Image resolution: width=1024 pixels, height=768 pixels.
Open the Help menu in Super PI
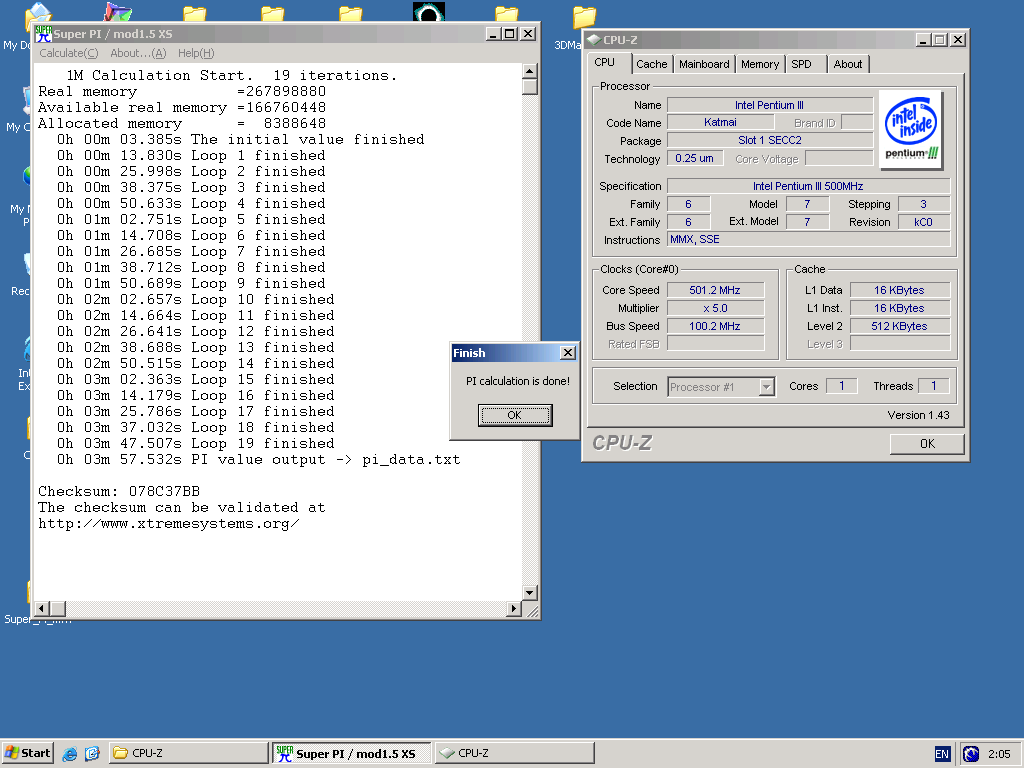(x=196, y=54)
